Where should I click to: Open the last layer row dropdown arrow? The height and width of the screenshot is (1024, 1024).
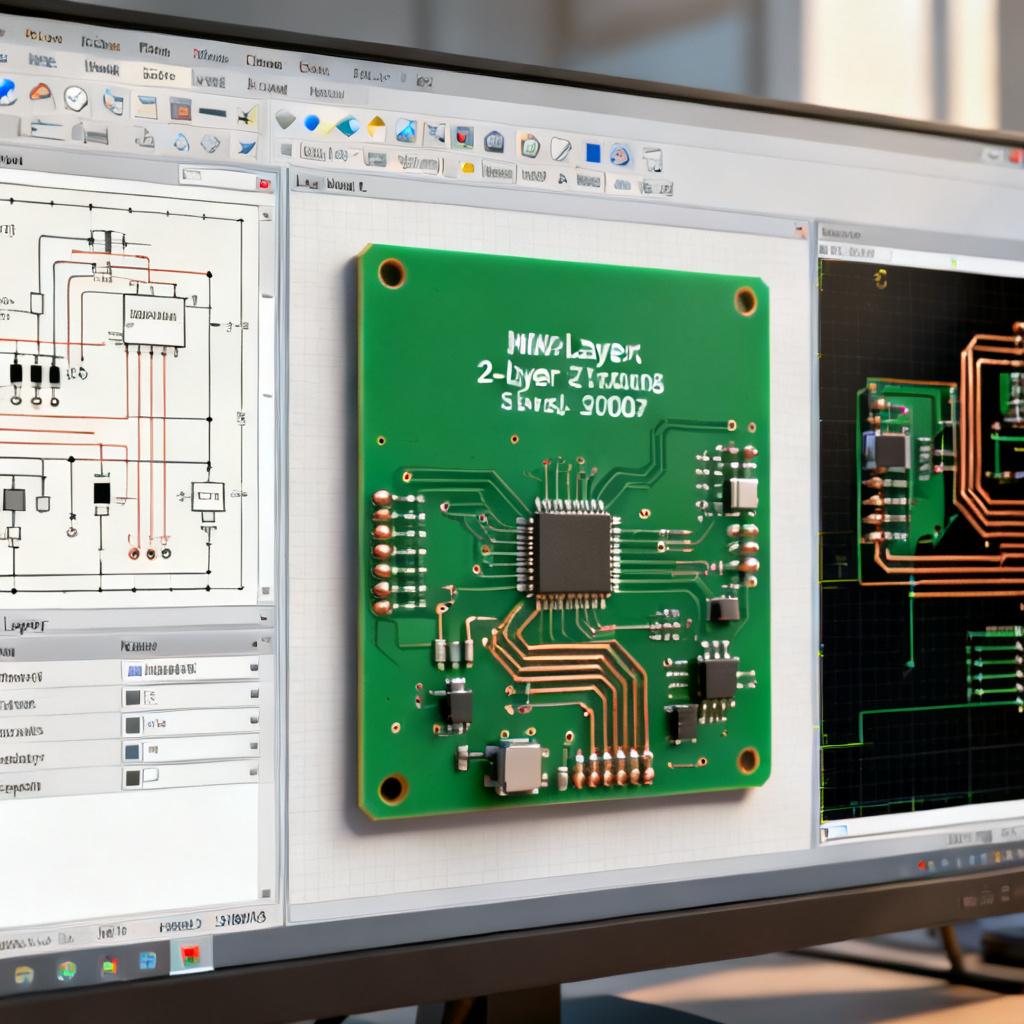(x=253, y=772)
